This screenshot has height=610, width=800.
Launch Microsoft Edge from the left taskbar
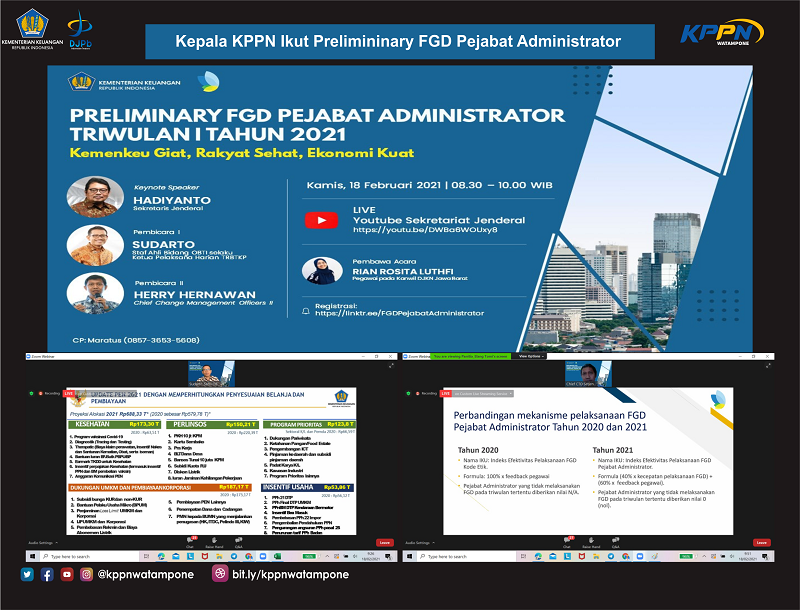161,556
